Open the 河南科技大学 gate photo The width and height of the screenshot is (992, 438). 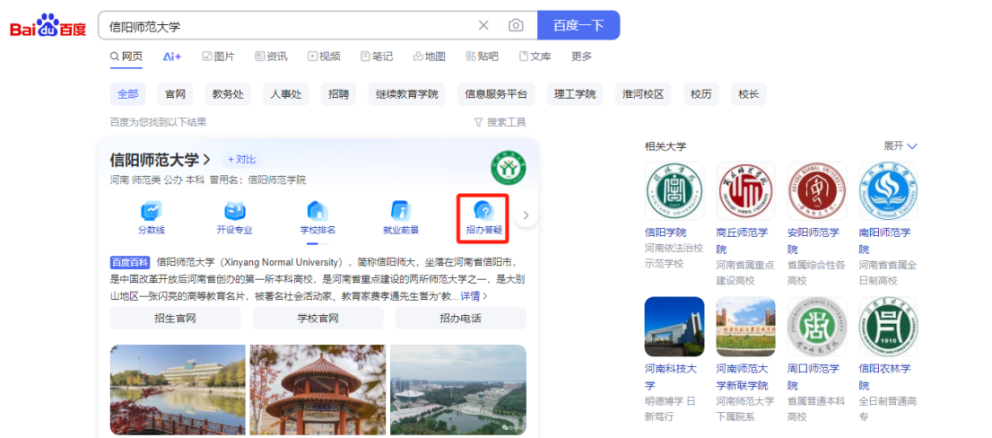[x=674, y=327]
